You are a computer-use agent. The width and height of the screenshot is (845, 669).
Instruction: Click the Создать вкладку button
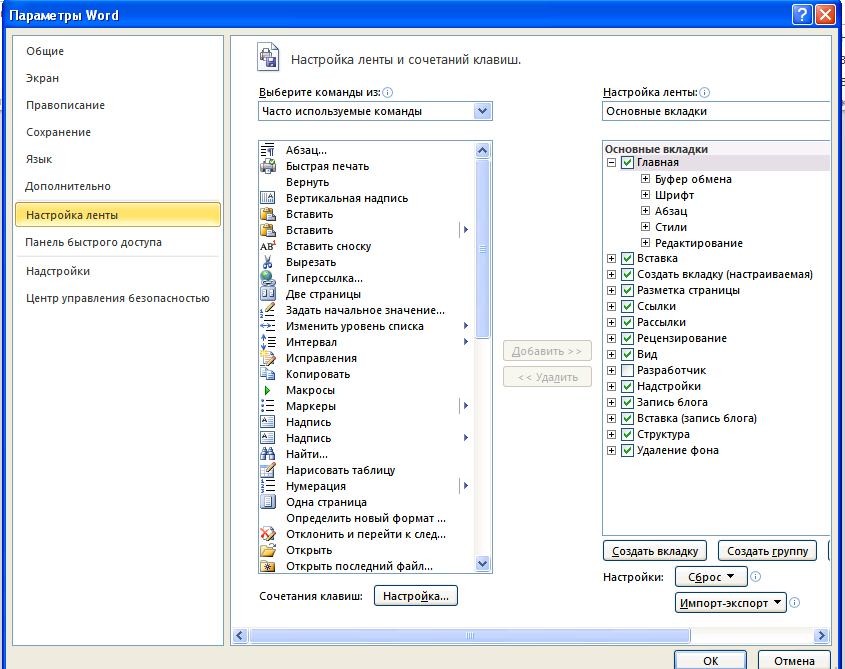pos(655,551)
